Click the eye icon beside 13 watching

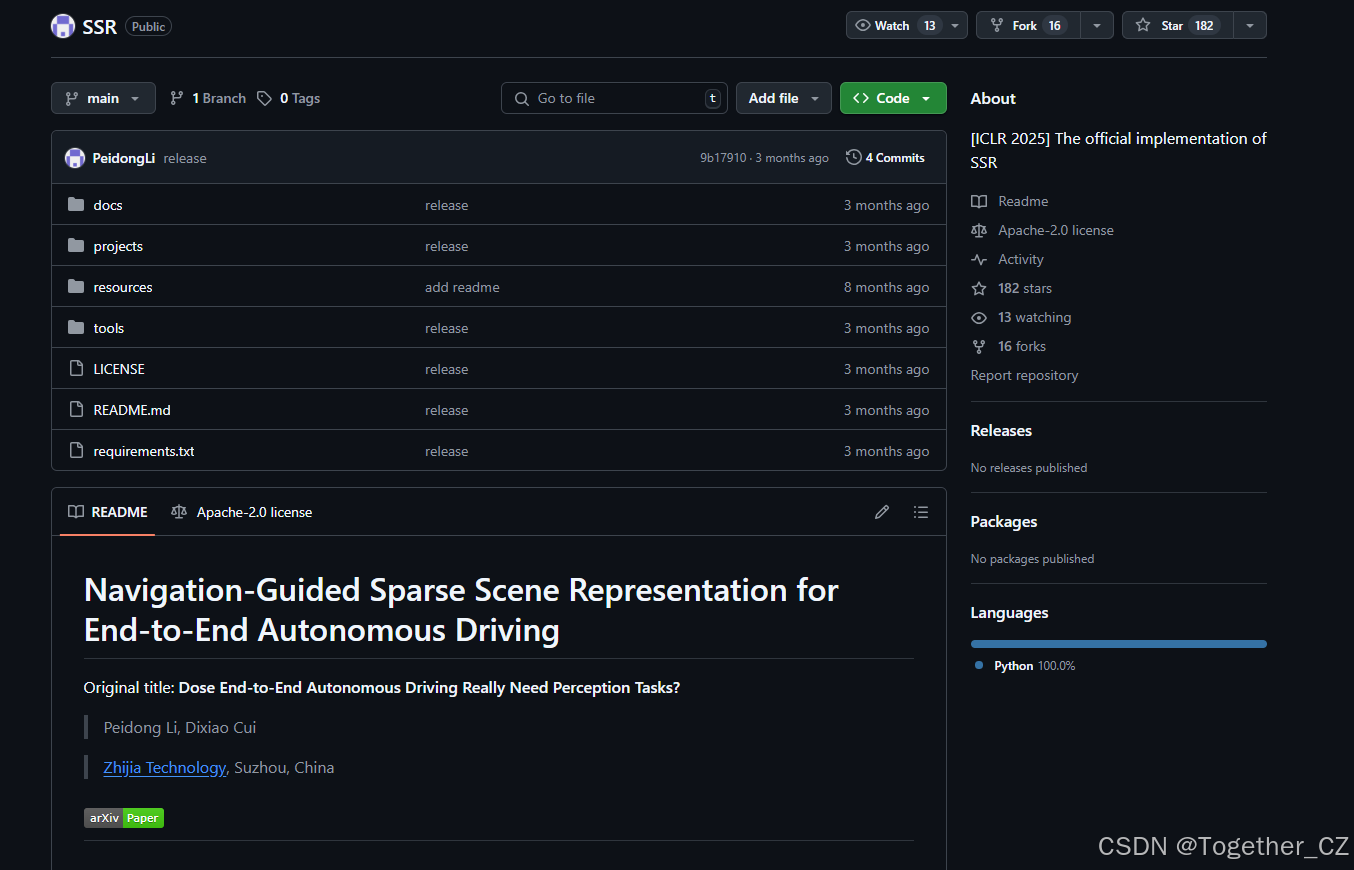click(979, 317)
